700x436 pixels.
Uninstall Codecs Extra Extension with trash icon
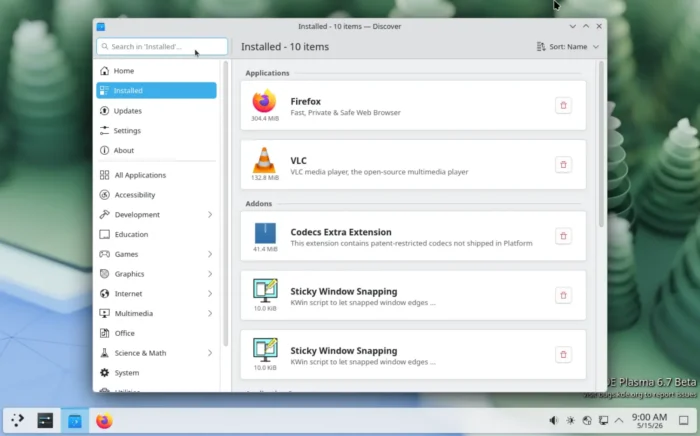point(563,236)
